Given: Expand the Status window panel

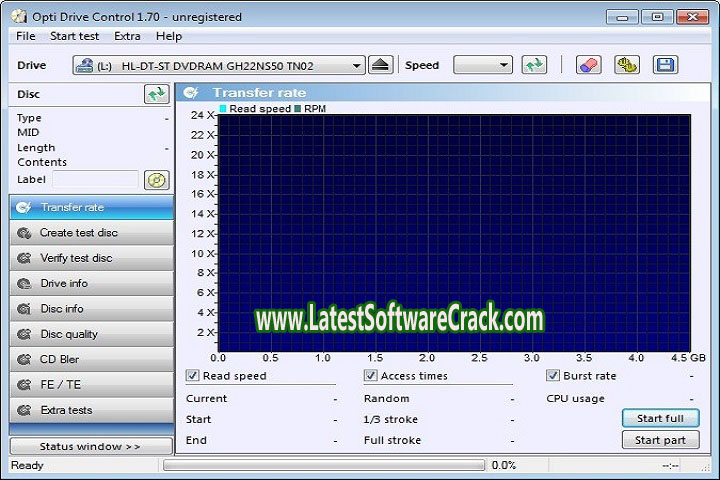Looking at the screenshot, I should (91, 446).
